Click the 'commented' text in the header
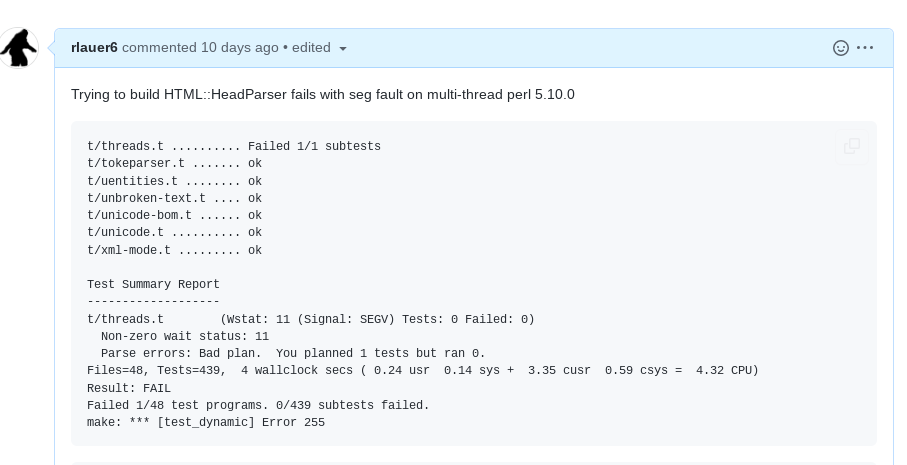907x465 pixels. point(159,47)
